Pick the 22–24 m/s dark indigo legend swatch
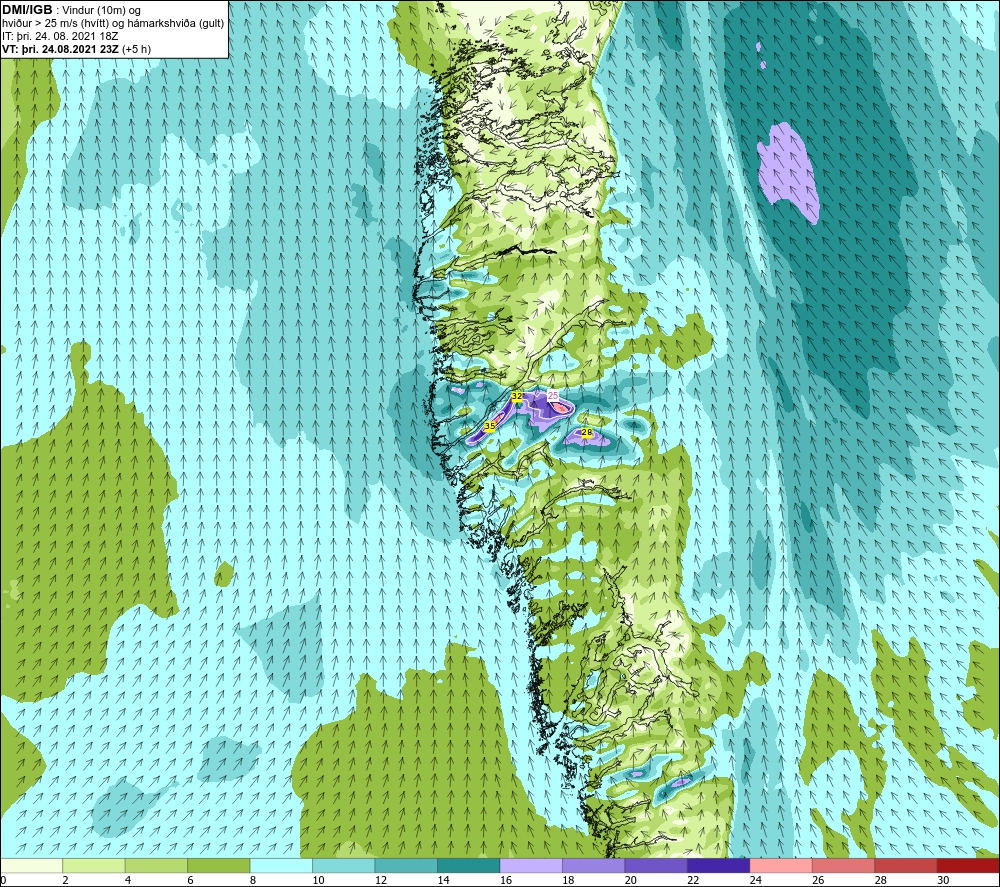Viewport: 1000px width, 887px height. click(x=719, y=865)
